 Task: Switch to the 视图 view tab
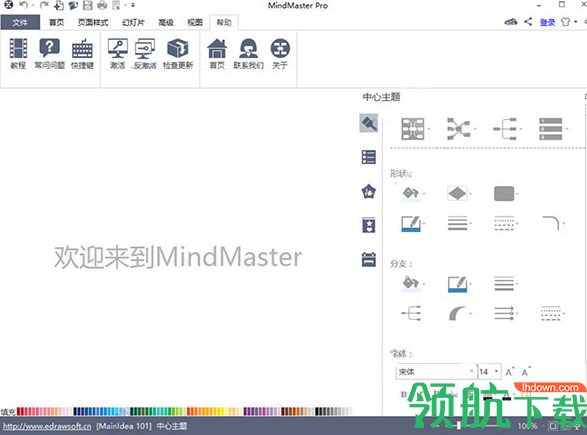(x=195, y=22)
